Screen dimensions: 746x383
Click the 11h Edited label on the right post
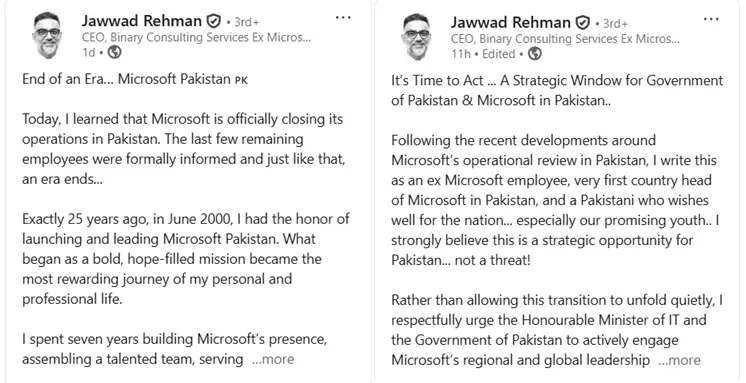(x=483, y=54)
